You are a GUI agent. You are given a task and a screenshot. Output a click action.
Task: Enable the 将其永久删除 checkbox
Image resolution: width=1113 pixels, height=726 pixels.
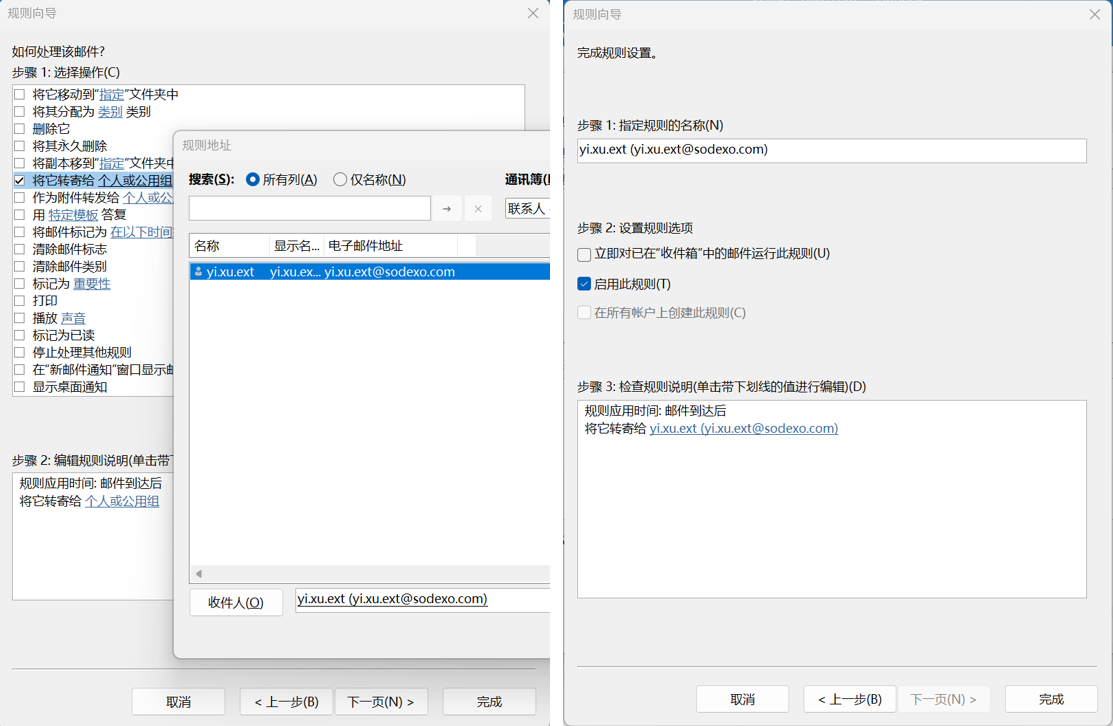click(x=19, y=146)
